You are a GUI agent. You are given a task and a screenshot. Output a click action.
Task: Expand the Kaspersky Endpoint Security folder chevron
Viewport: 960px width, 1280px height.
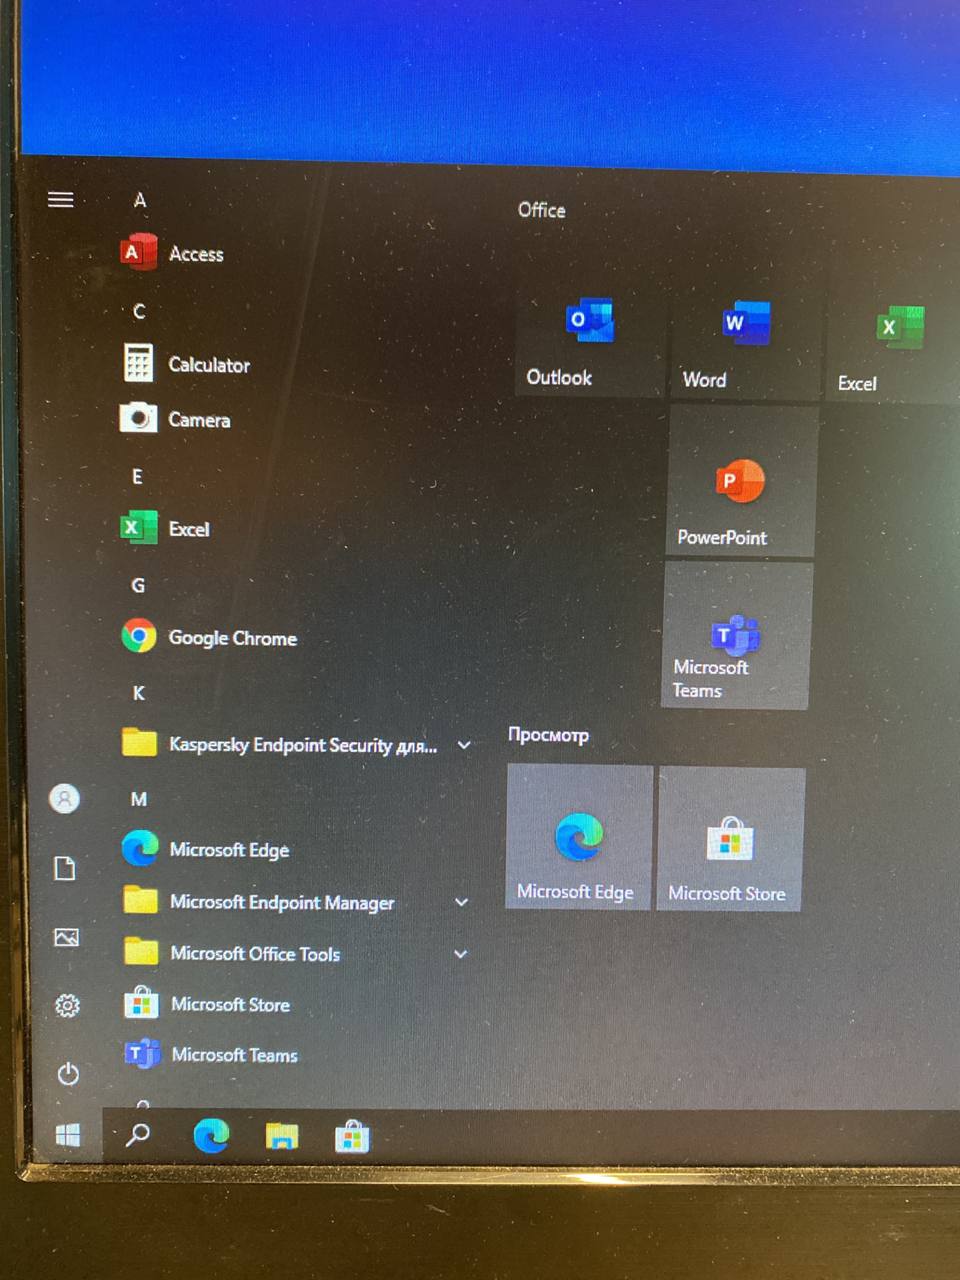(464, 745)
